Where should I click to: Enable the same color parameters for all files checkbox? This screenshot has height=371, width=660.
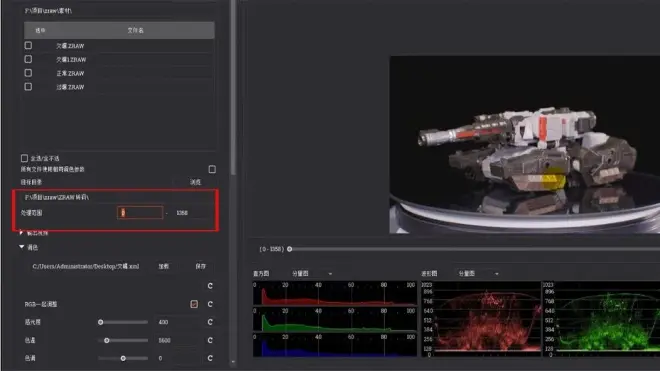[212, 169]
